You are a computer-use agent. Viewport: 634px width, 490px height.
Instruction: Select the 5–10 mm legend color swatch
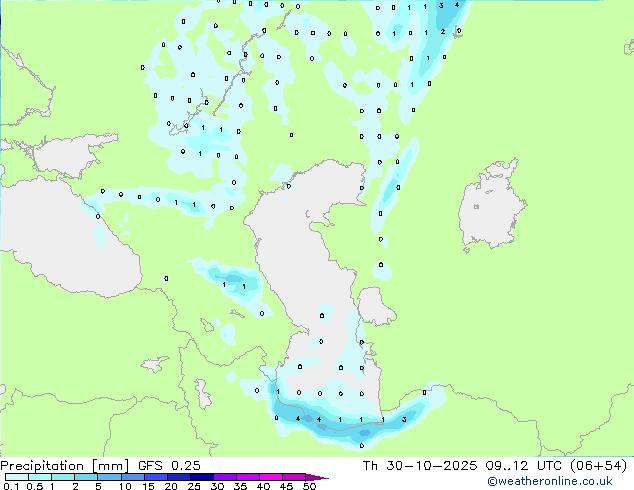[110, 477]
